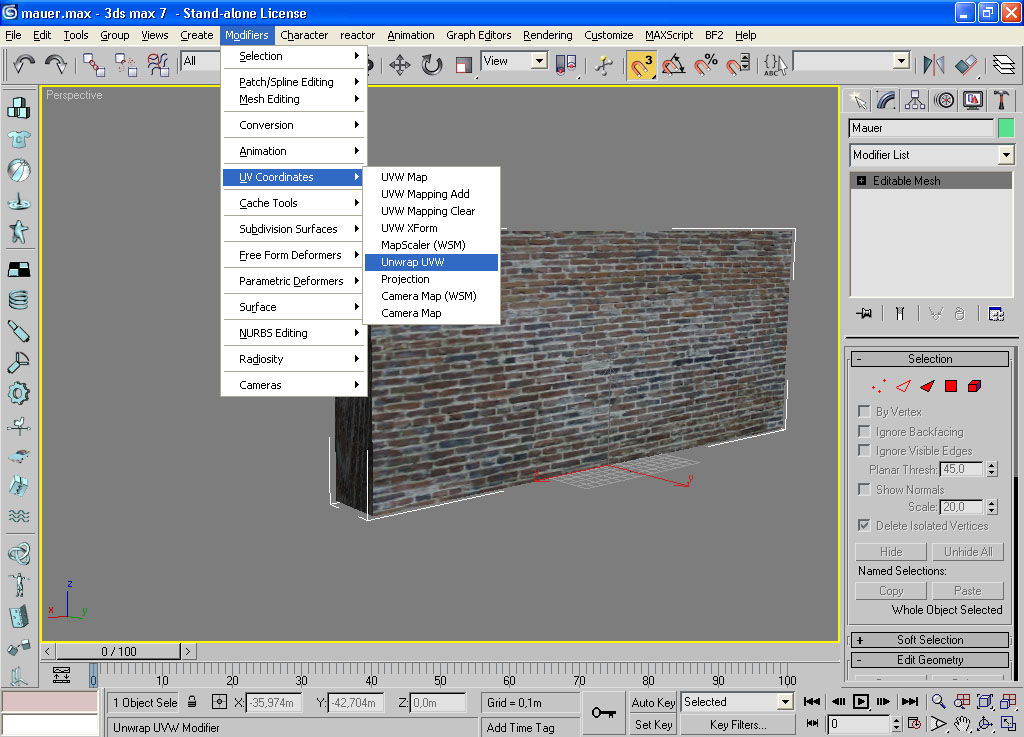Open the Hierarchy panel tab icon
This screenshot has width=1024, height=737.
pyautogui.click(x=914, y=100)
